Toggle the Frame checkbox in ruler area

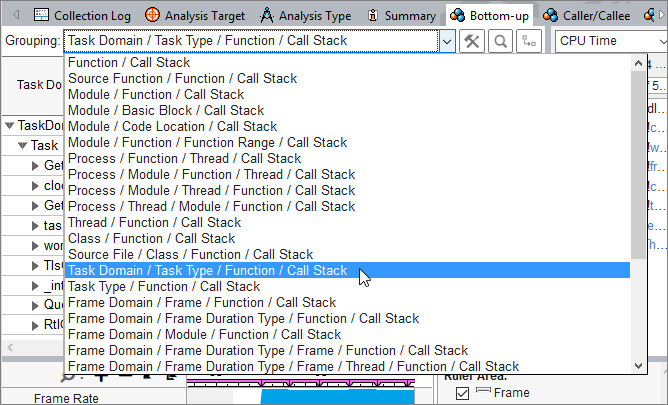pyautogui.click(x=462, y=394)
